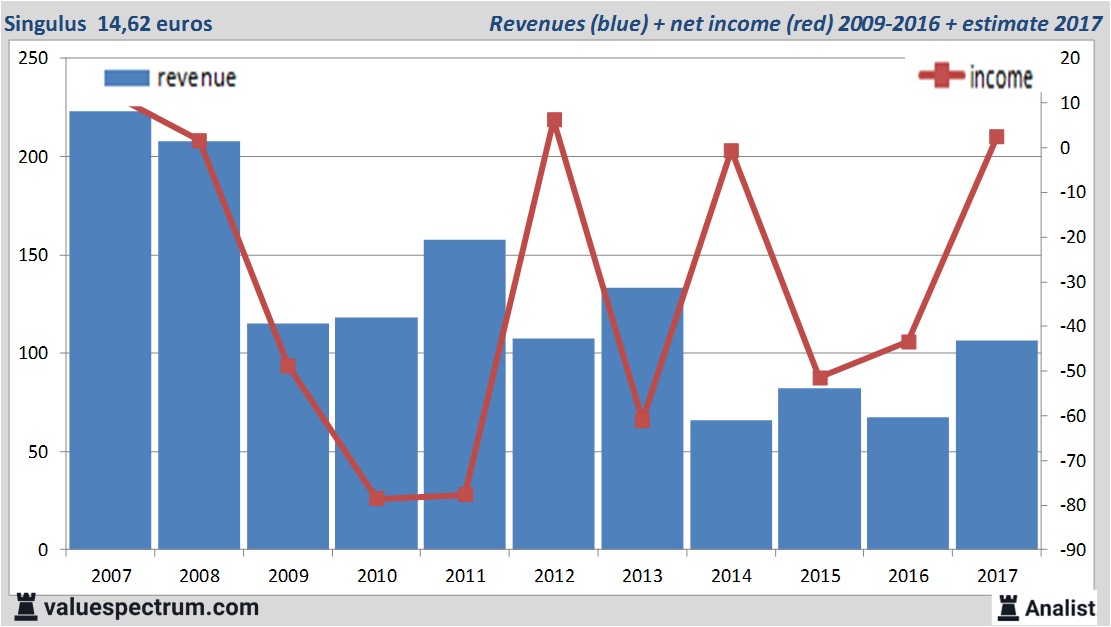Click the 2009 income data point
Image resolution: width=1111 pixels, height=627 pixels.
[x=288, y=366]
